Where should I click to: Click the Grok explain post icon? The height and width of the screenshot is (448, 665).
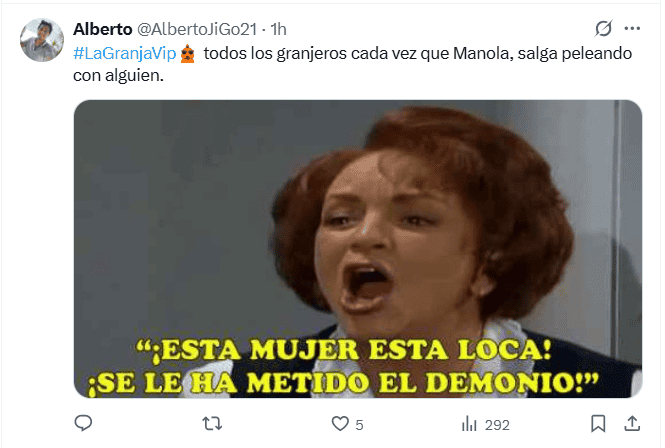603,28
